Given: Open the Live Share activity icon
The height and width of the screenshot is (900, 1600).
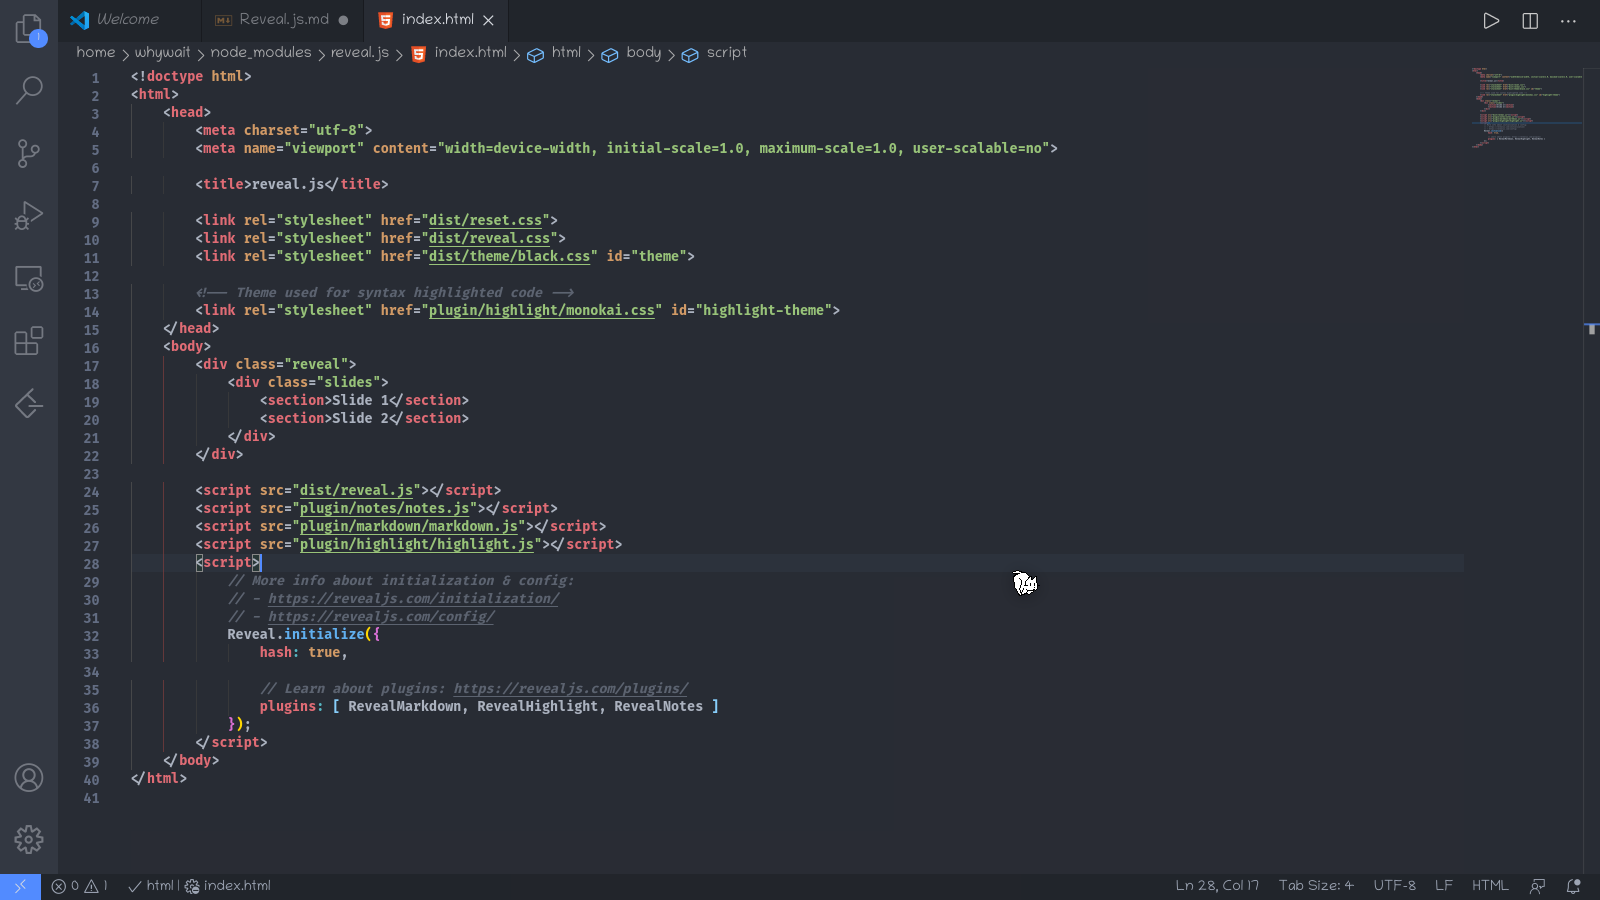Looking at the screenshot, I should click(29, 404).
